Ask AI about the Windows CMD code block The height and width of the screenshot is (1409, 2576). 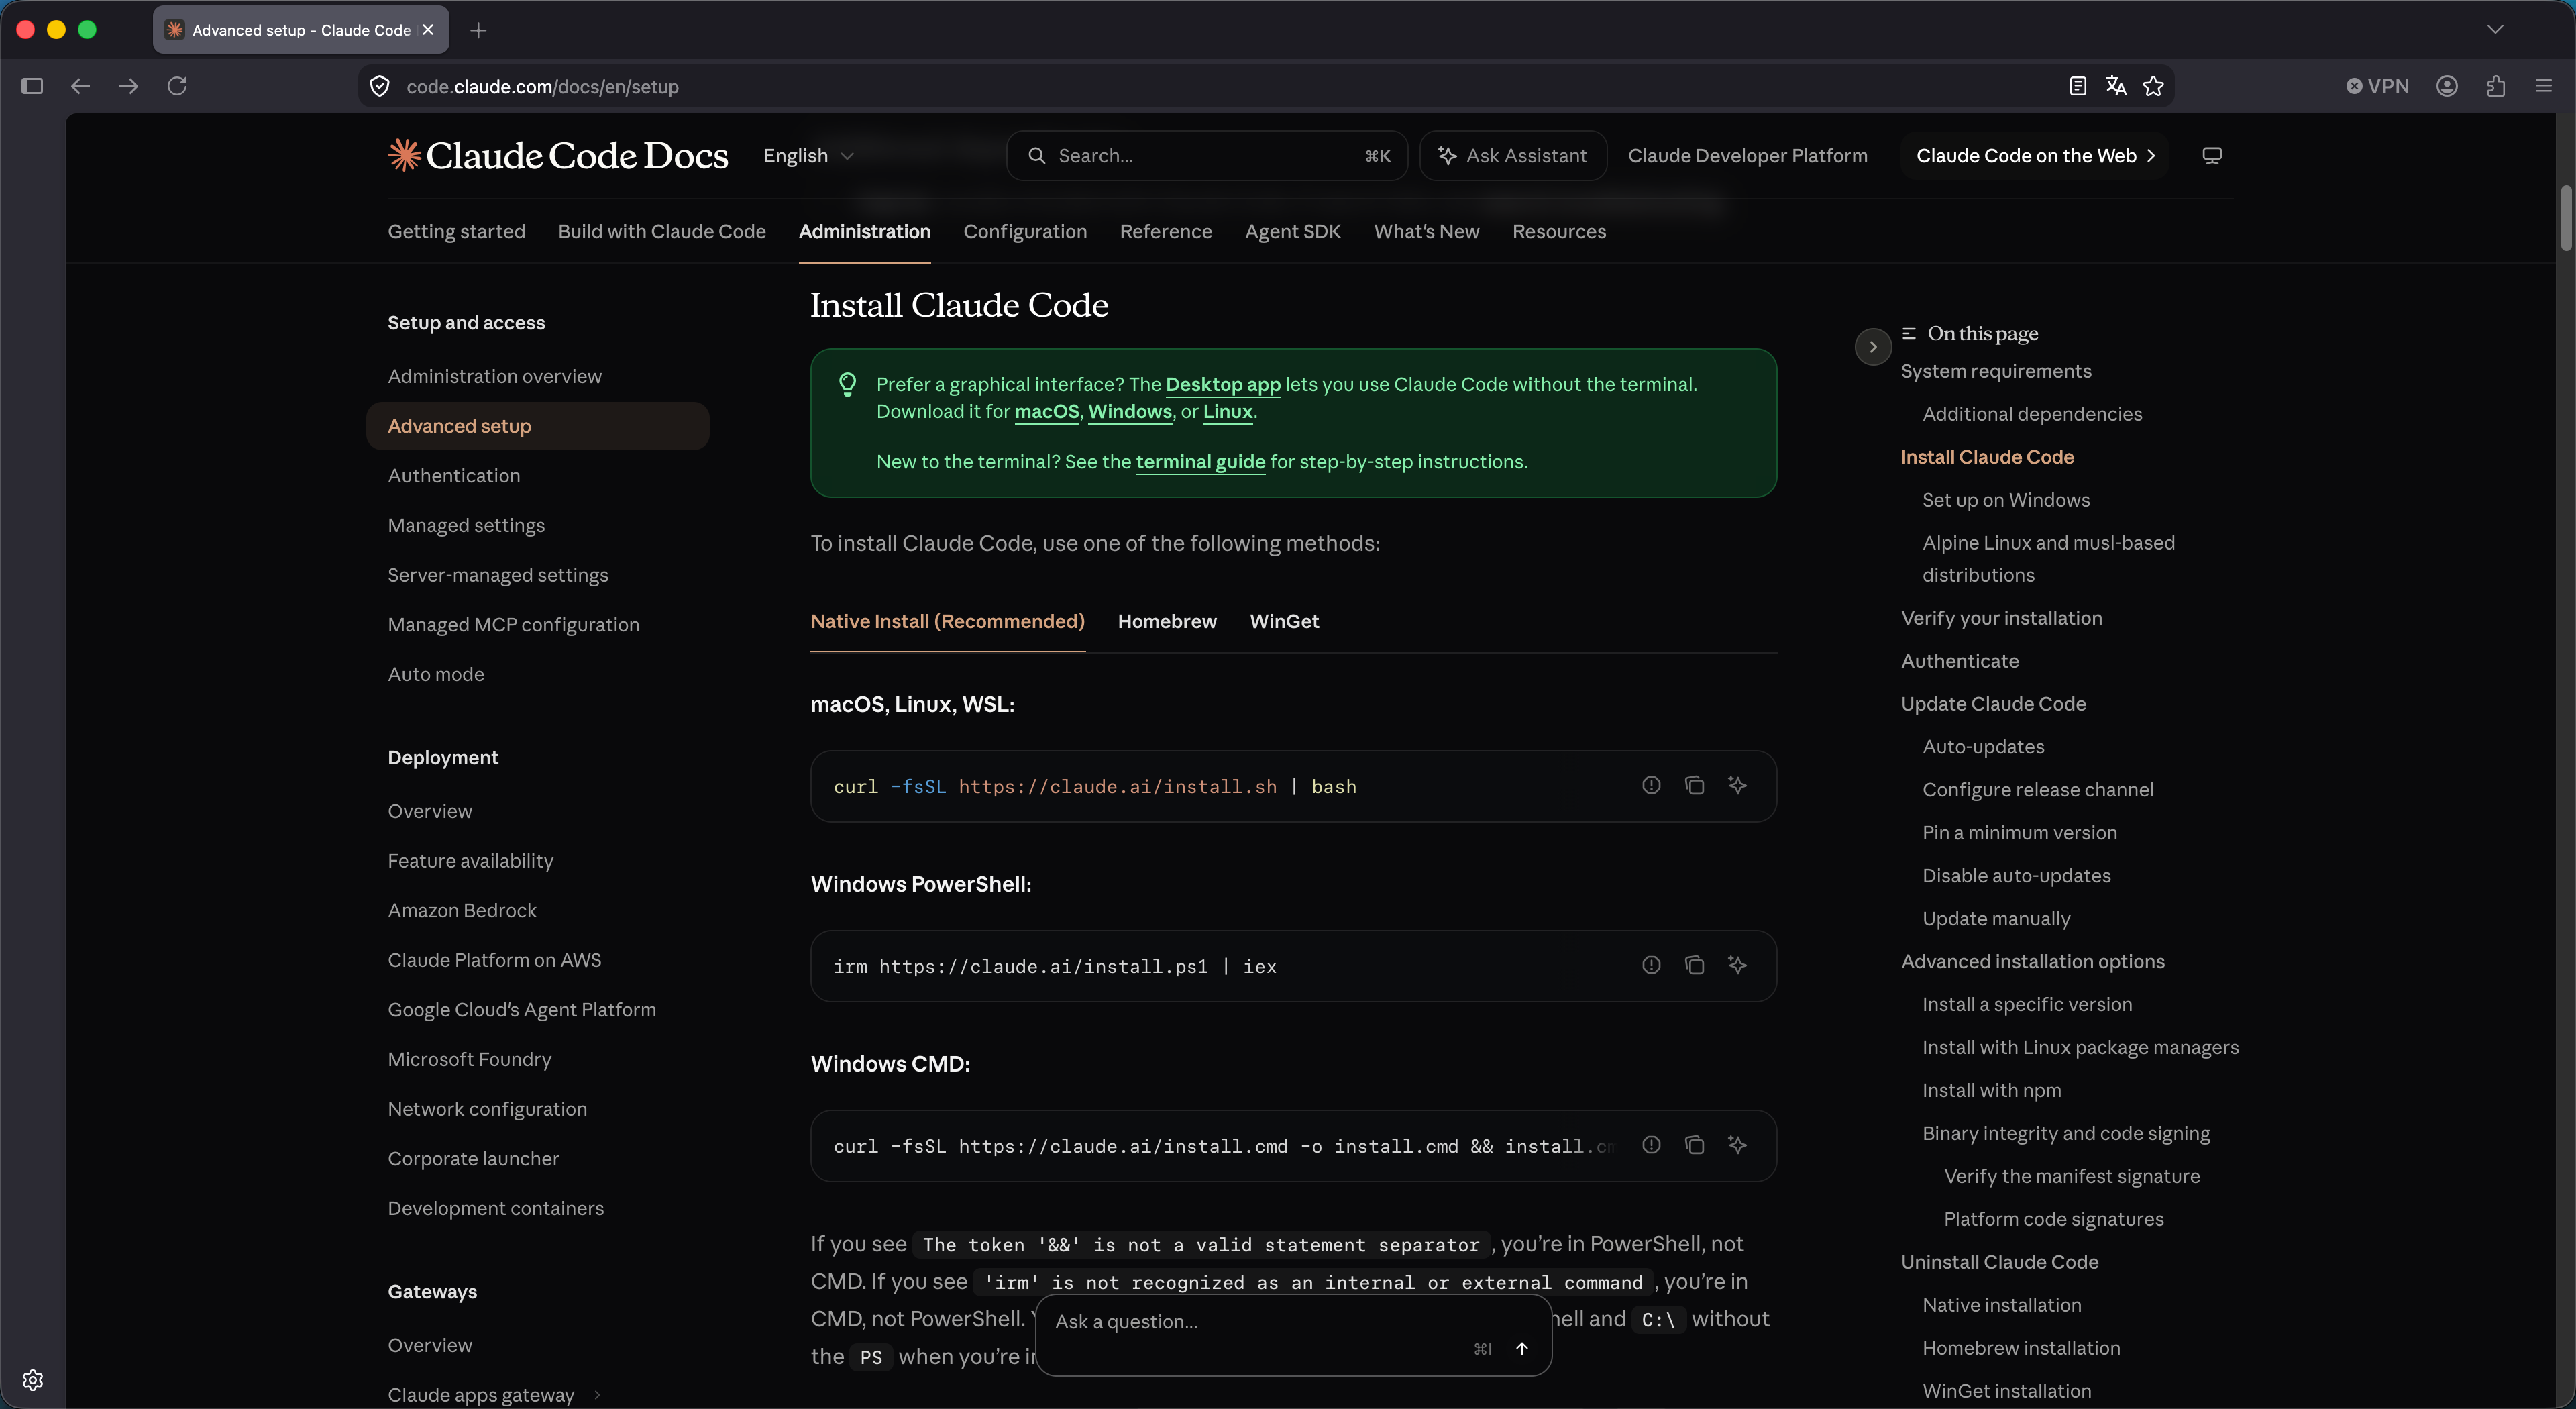tap(1737, 1145)
